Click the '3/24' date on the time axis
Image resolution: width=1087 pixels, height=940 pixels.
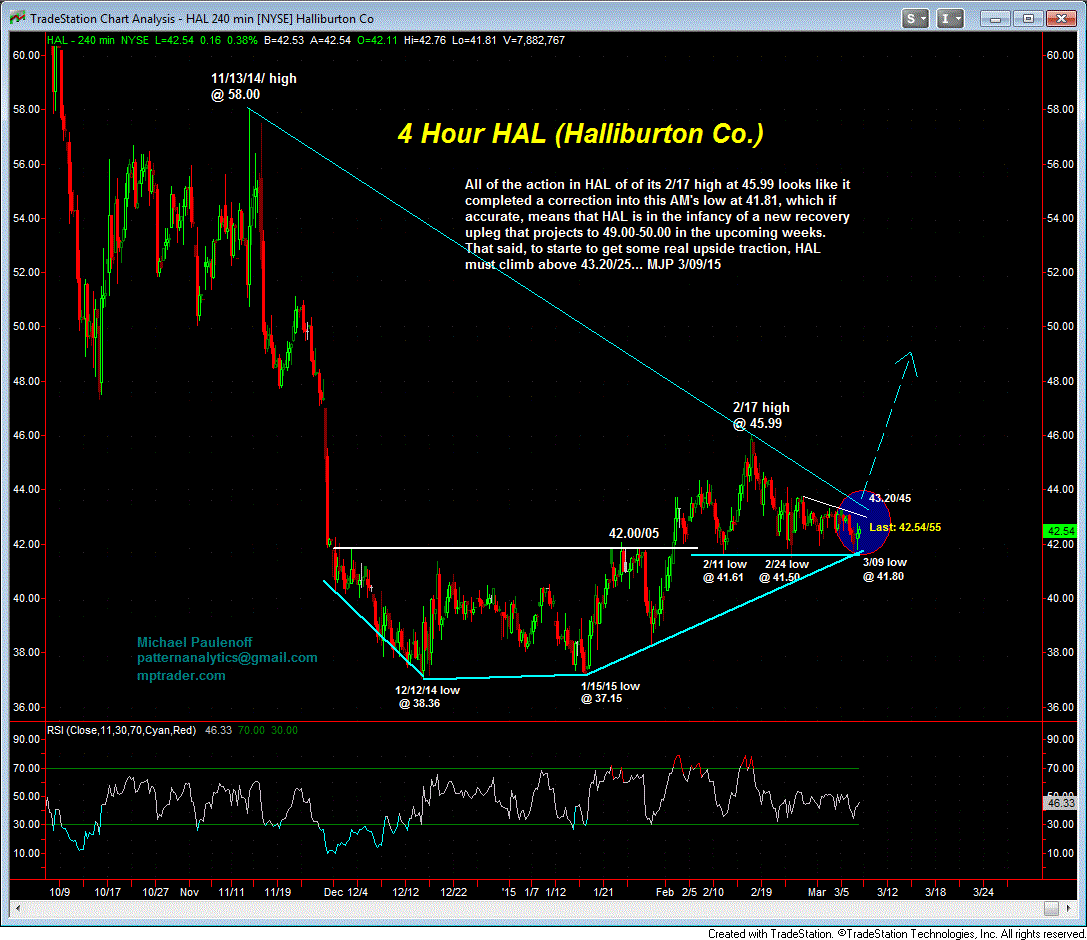[983, 892]
